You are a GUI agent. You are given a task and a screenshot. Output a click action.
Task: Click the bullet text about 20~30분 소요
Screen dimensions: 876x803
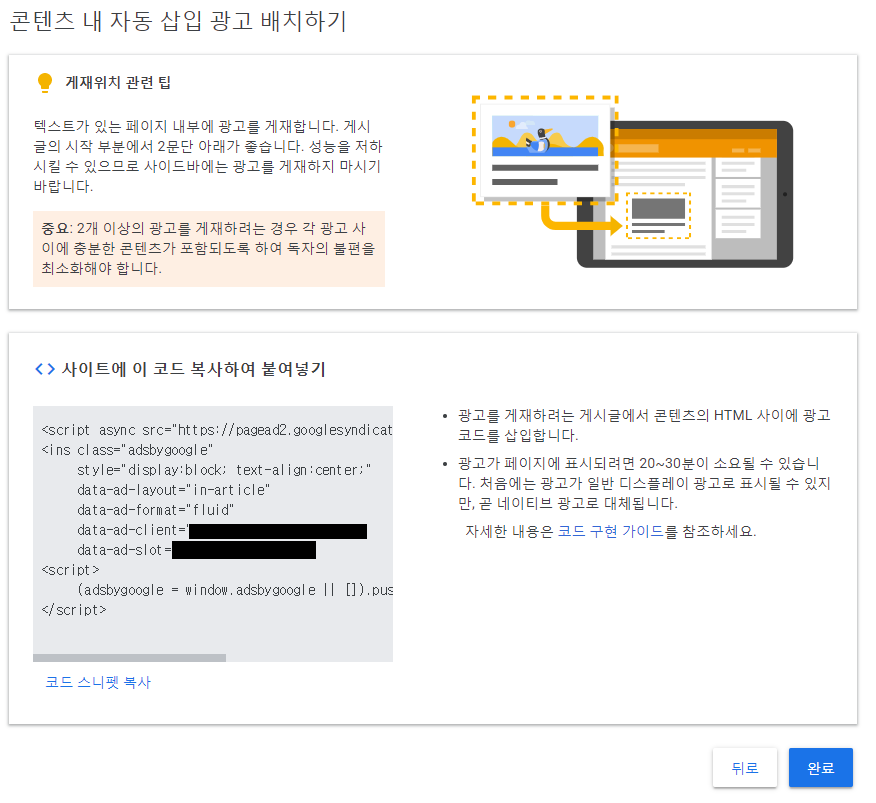[644, 483]
